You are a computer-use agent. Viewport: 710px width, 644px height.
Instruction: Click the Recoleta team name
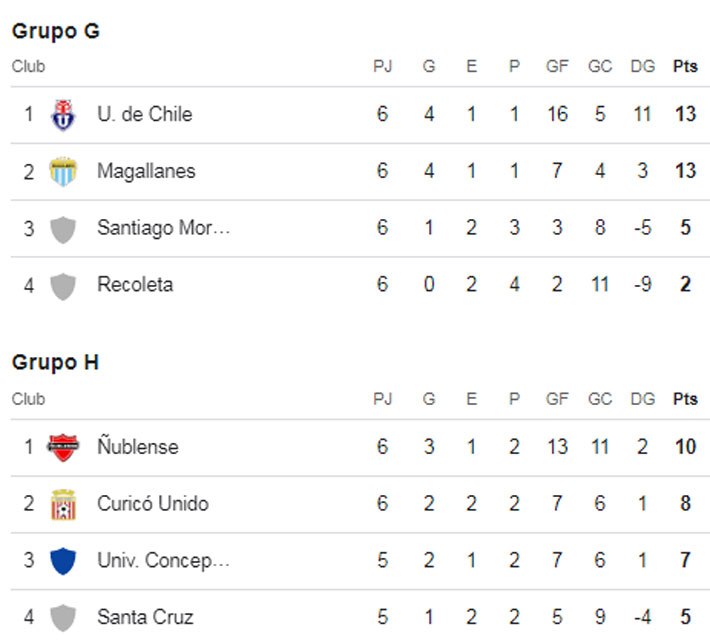[135, 285]
